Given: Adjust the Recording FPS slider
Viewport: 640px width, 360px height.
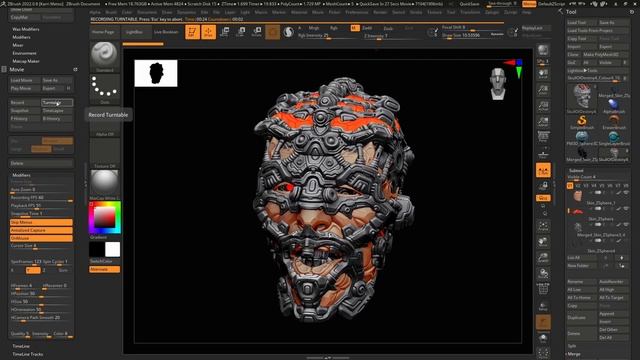Looking at the screenshot, I should 41,198.
